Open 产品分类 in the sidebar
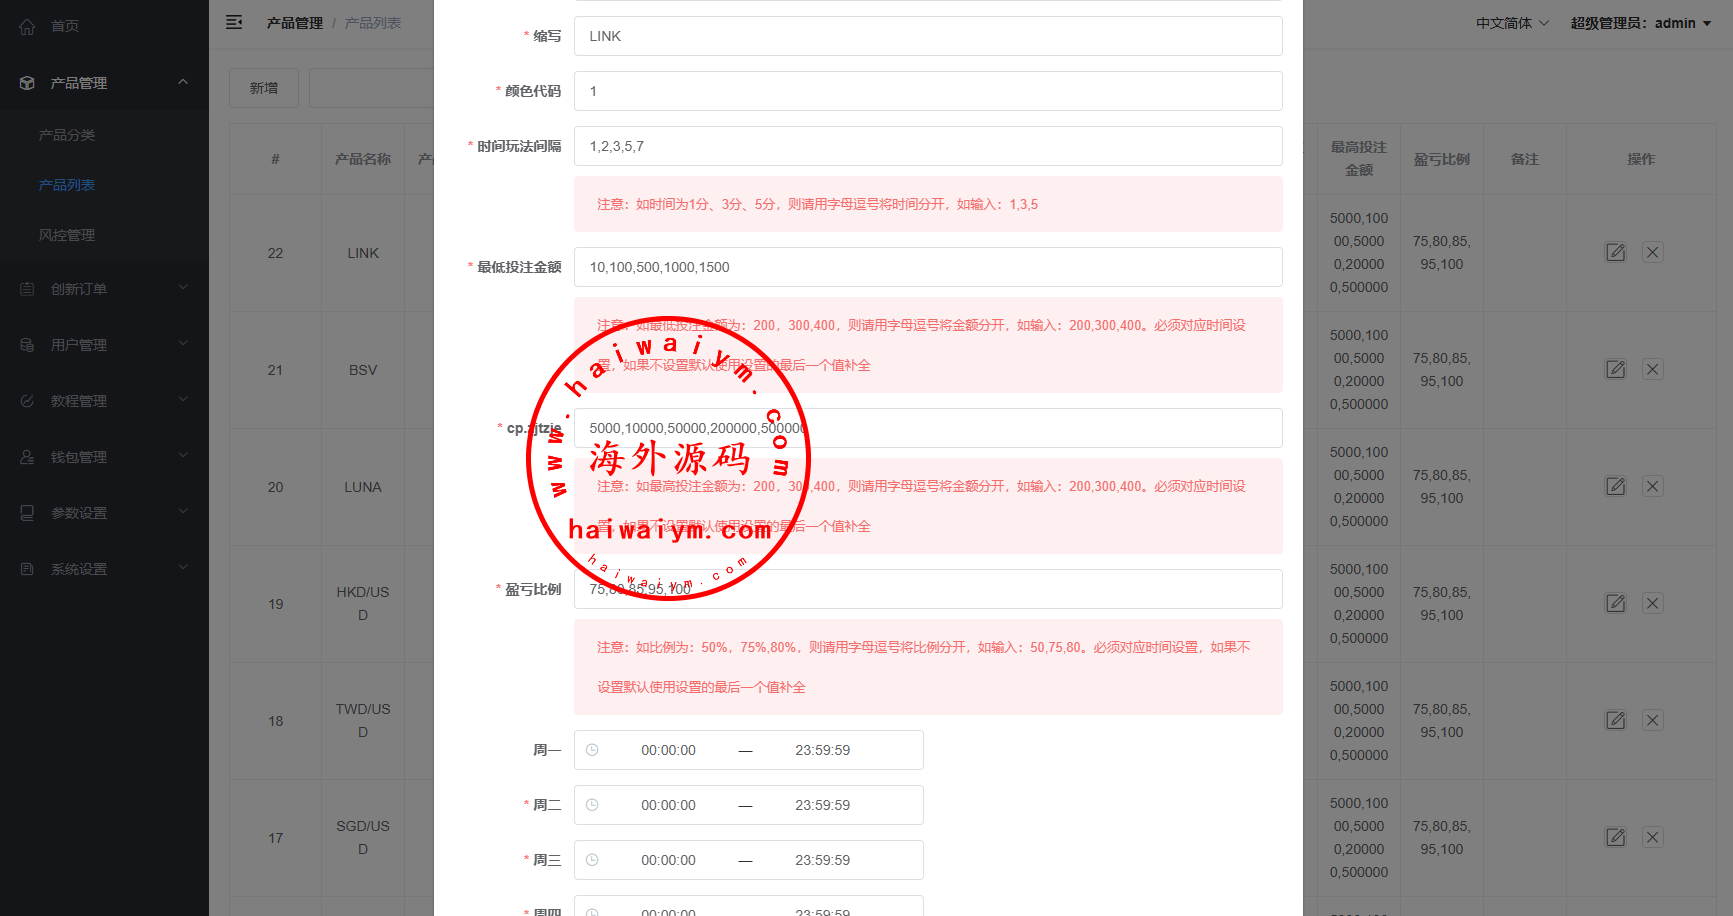The image size is (1733, 916). (x=67, y=135)
